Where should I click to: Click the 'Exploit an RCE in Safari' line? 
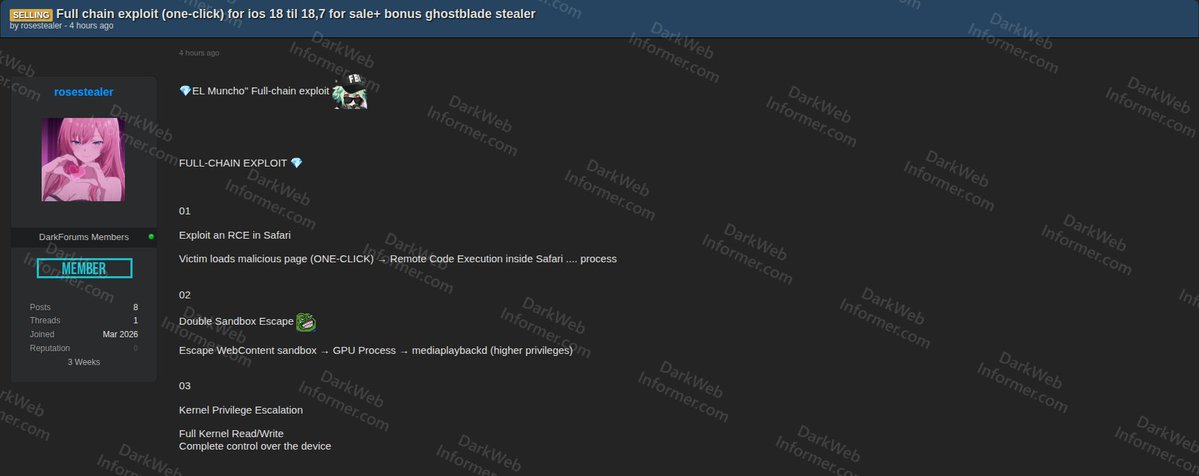(x=235, y=235)
